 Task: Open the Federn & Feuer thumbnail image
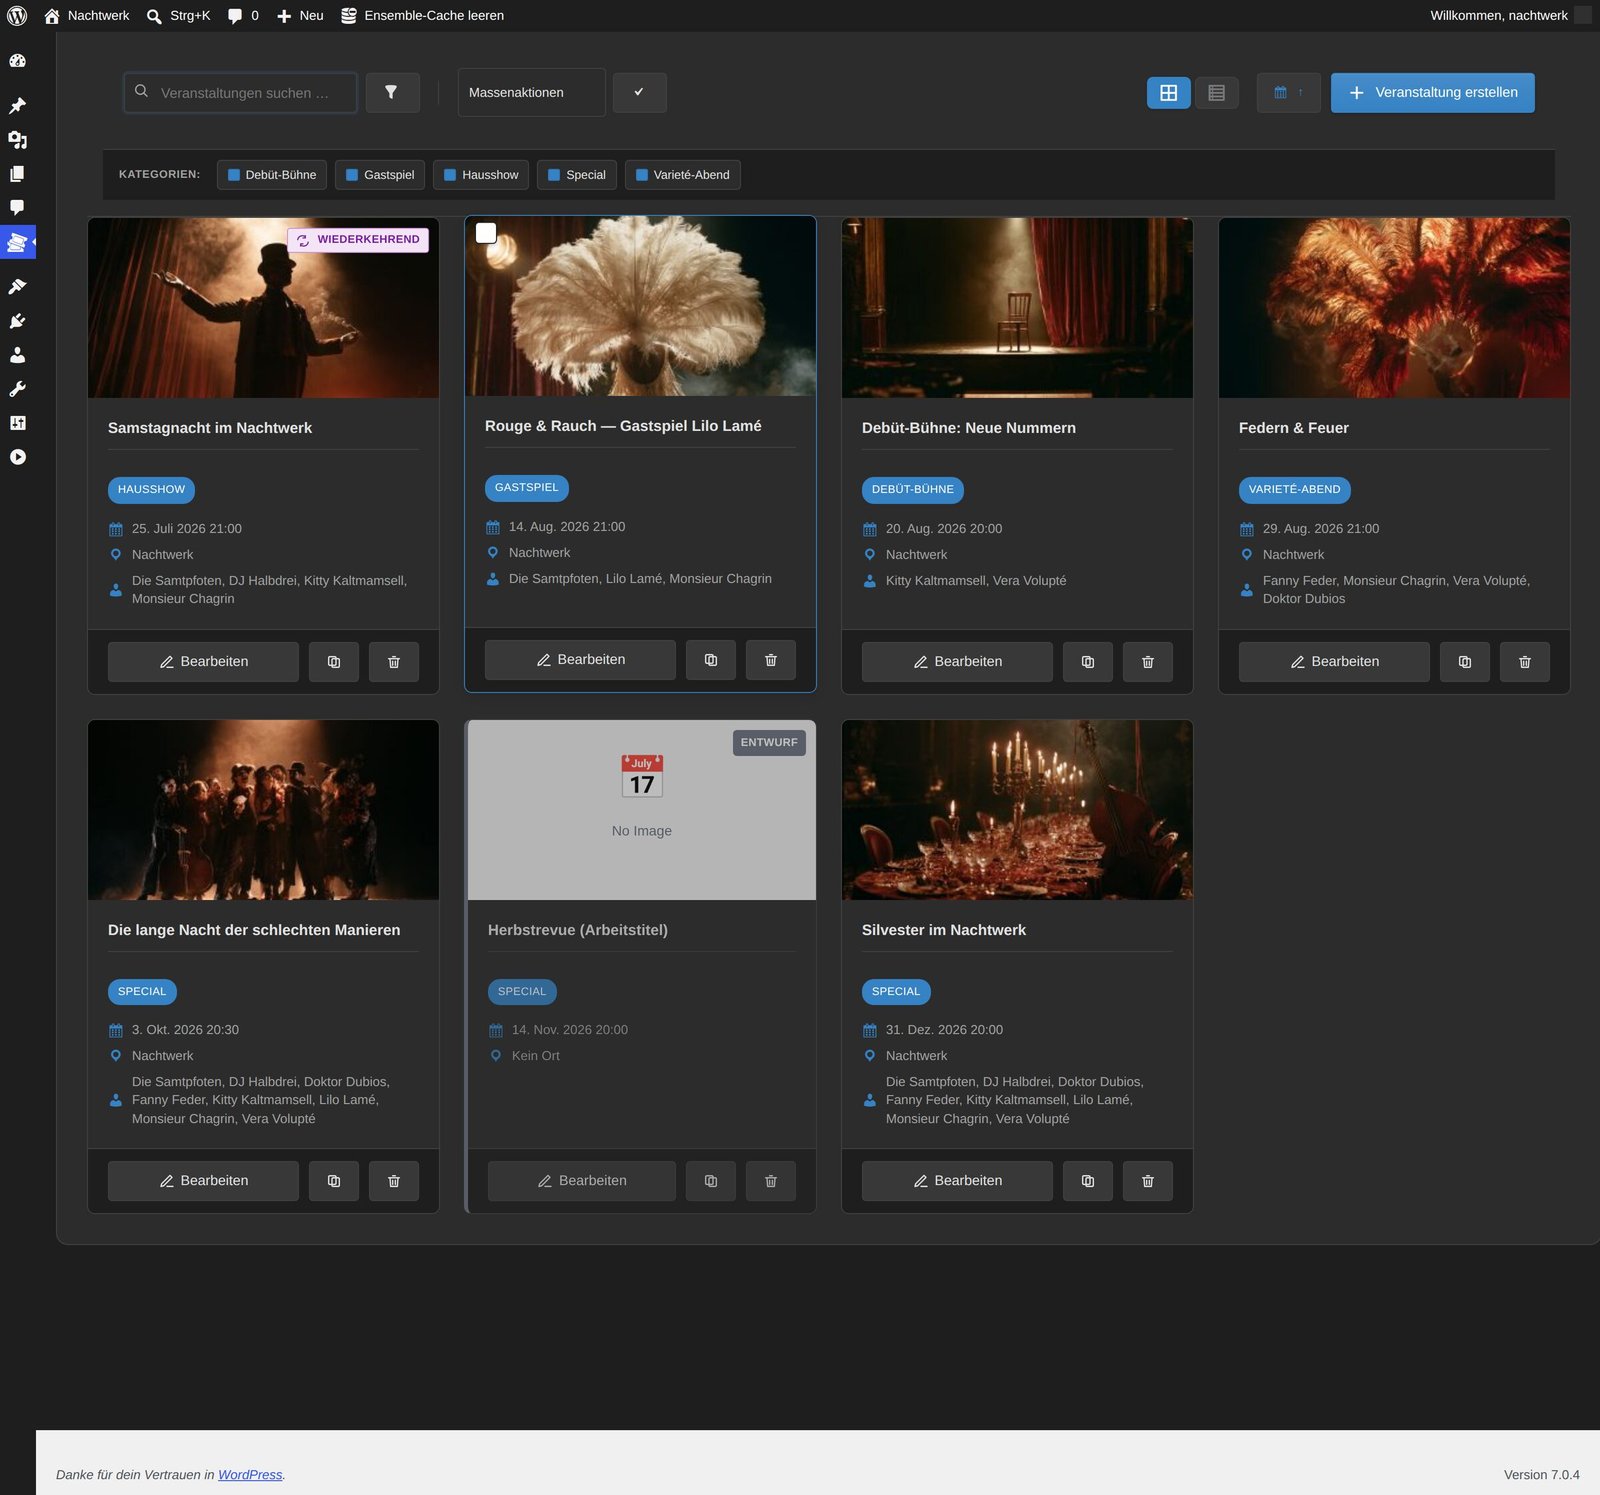[1394, 308]
